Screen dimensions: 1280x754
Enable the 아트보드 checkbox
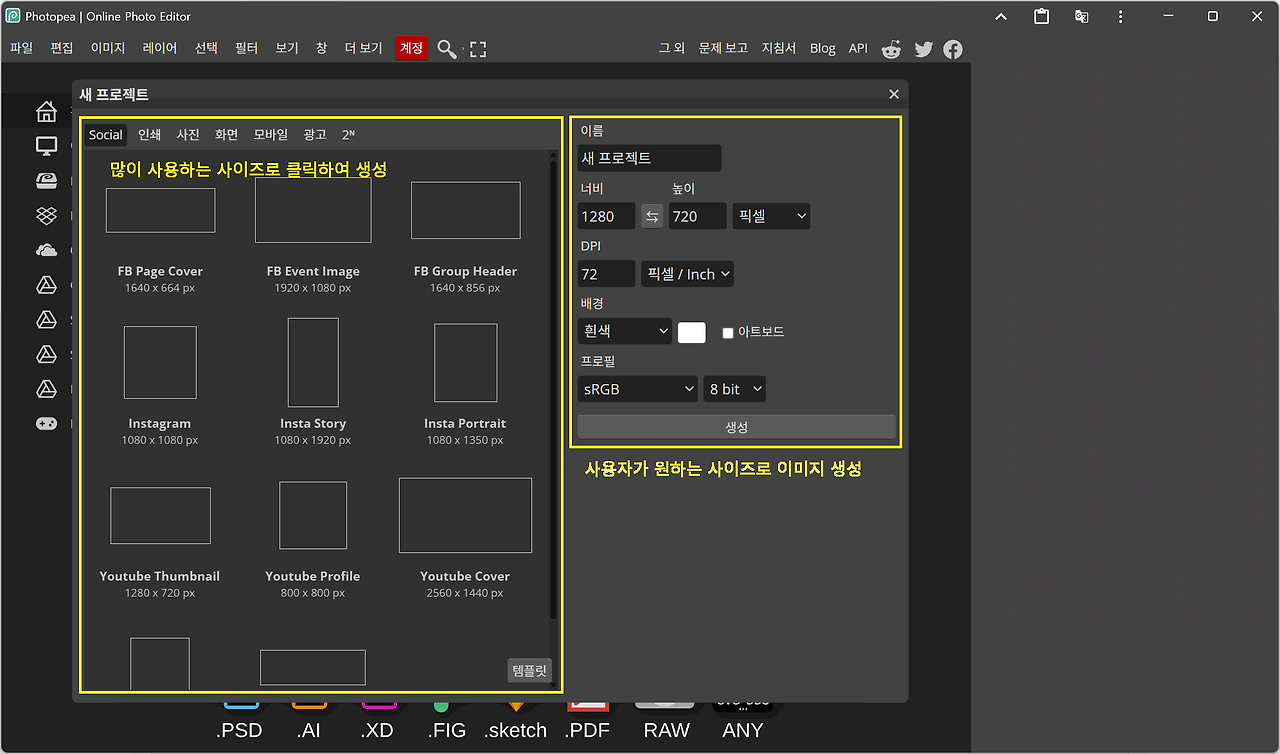tap(728, 333)
